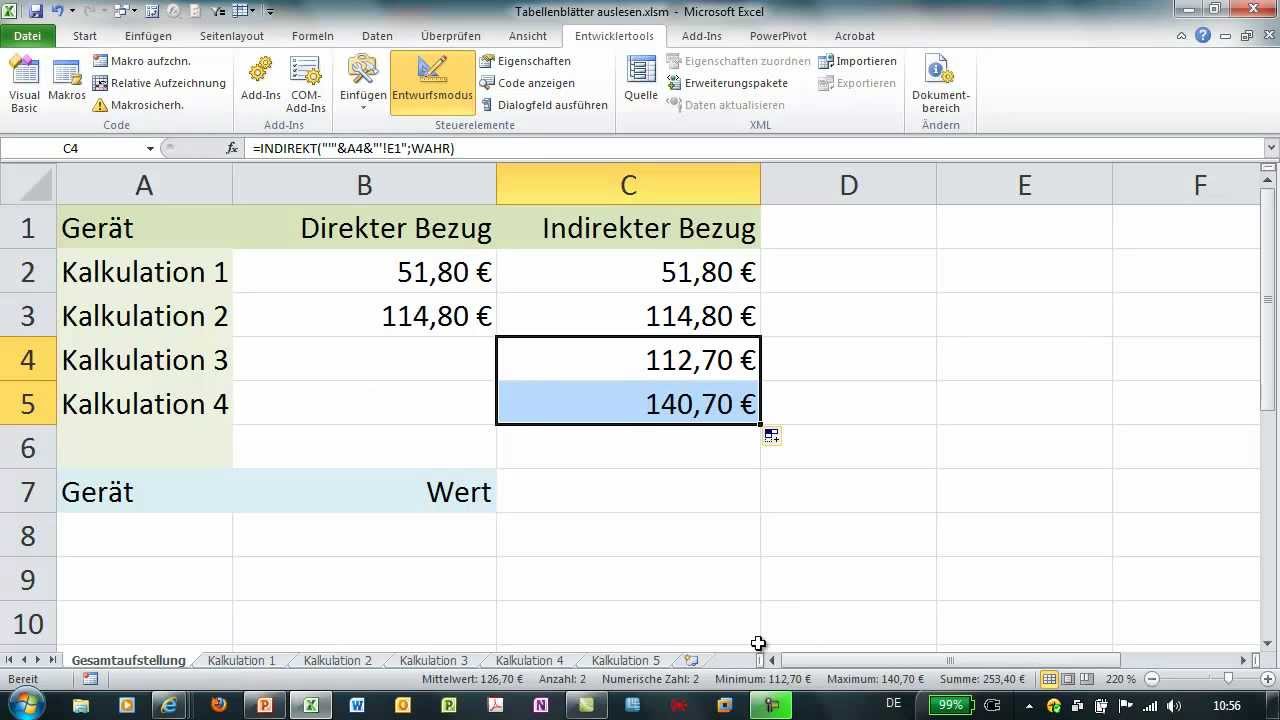Click Code anzeigen
This screenshot has width=1280, height=720.
tap(527, 83)
